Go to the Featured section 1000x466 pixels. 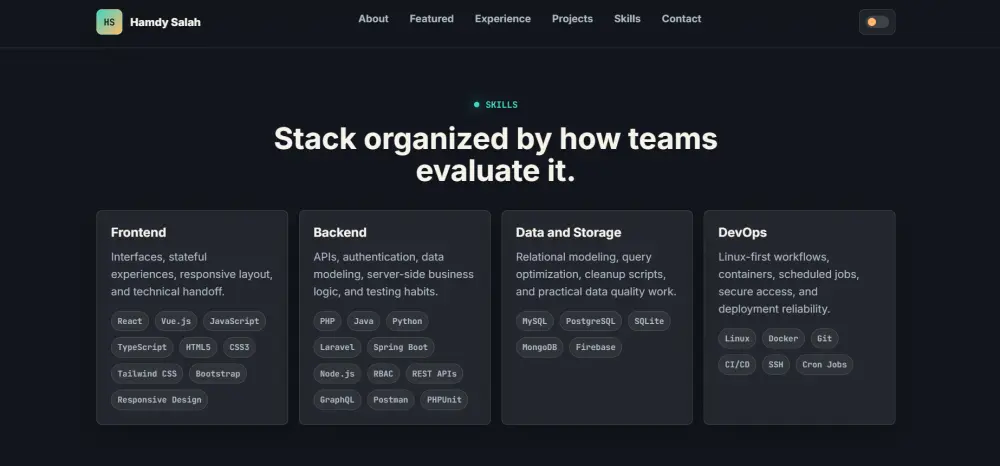click(x=432, y=18)
